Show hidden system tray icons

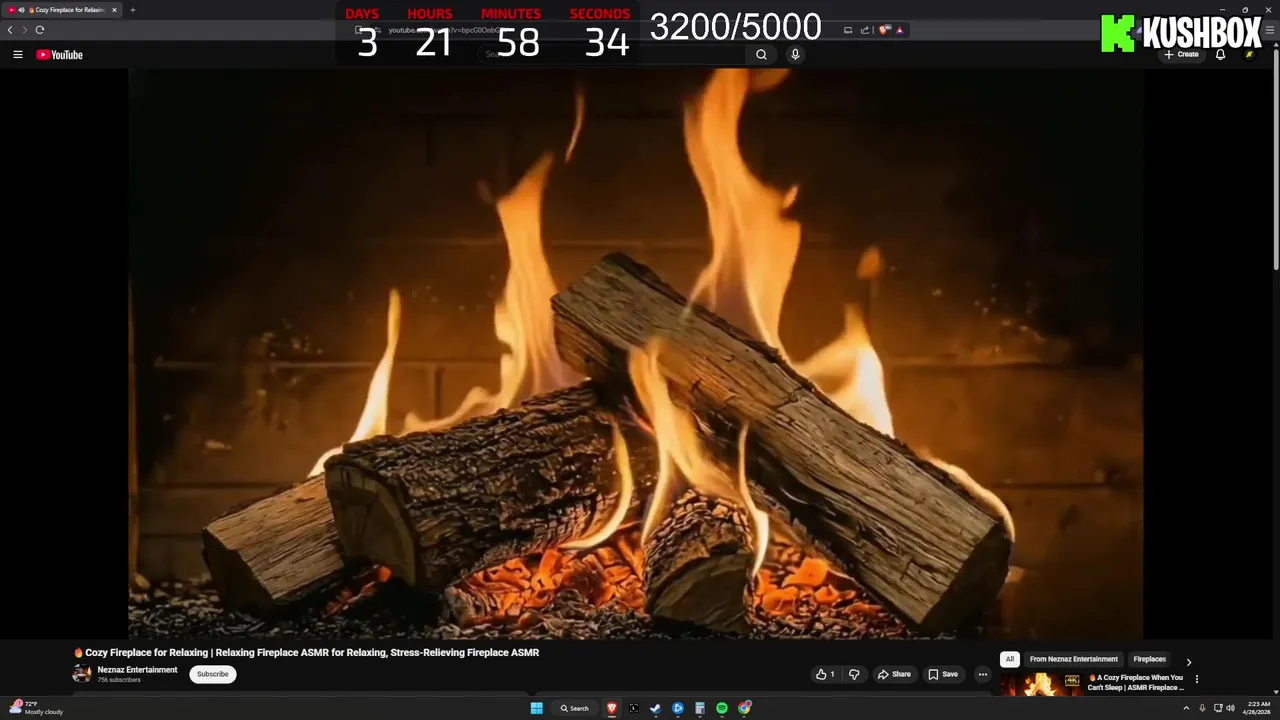click(1186, 708)
